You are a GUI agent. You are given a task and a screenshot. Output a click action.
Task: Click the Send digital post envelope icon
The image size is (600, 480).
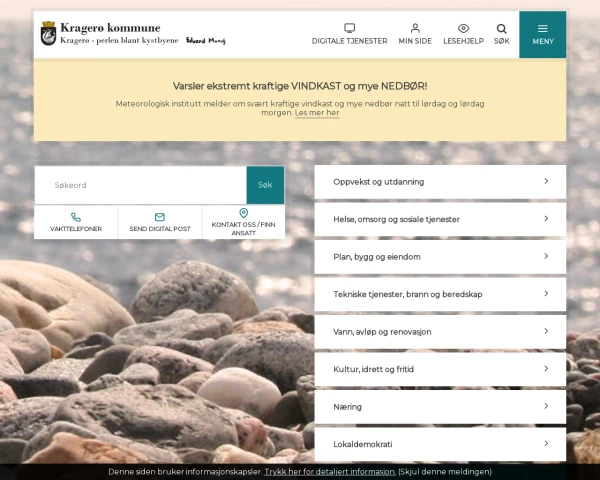click(160, 217)
